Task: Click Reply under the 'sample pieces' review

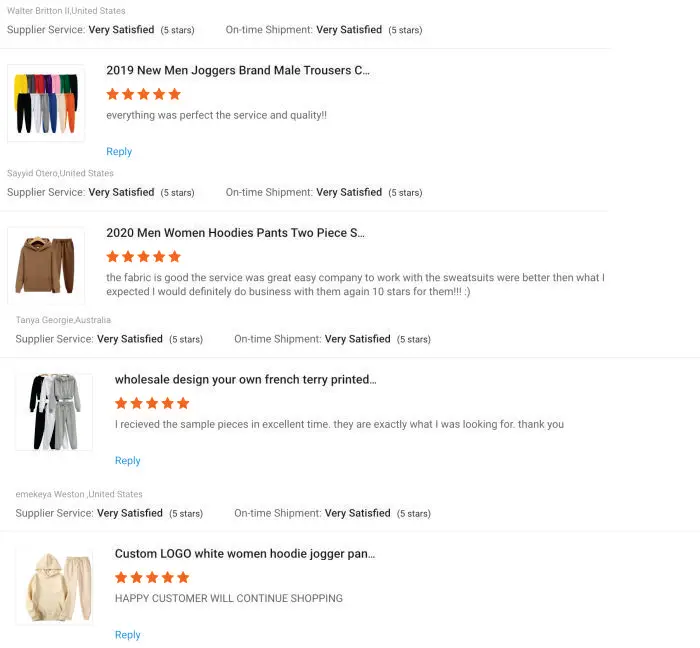Action: [x=128, y=461]
